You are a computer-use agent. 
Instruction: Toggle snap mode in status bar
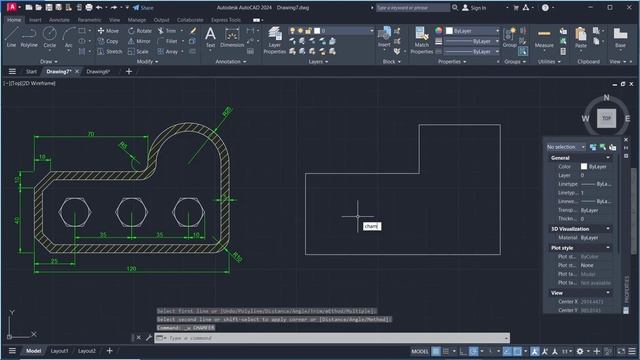point(446,351)
